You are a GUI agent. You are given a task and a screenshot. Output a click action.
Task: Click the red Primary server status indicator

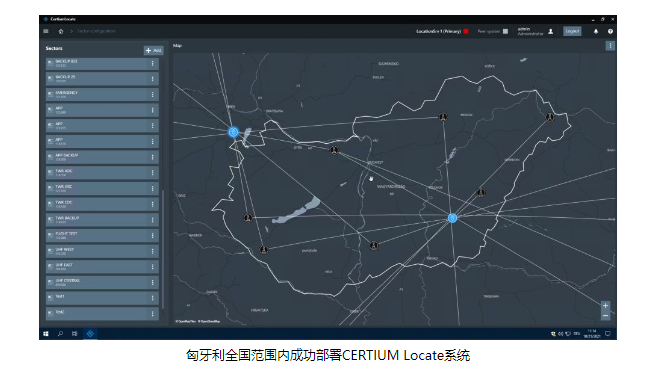click(x=466, y=31)
